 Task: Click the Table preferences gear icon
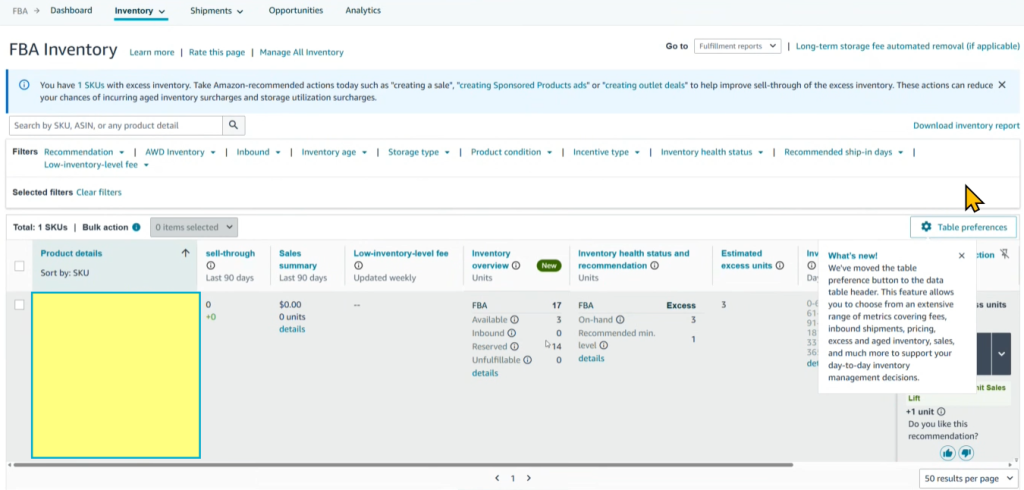[926, 227]
